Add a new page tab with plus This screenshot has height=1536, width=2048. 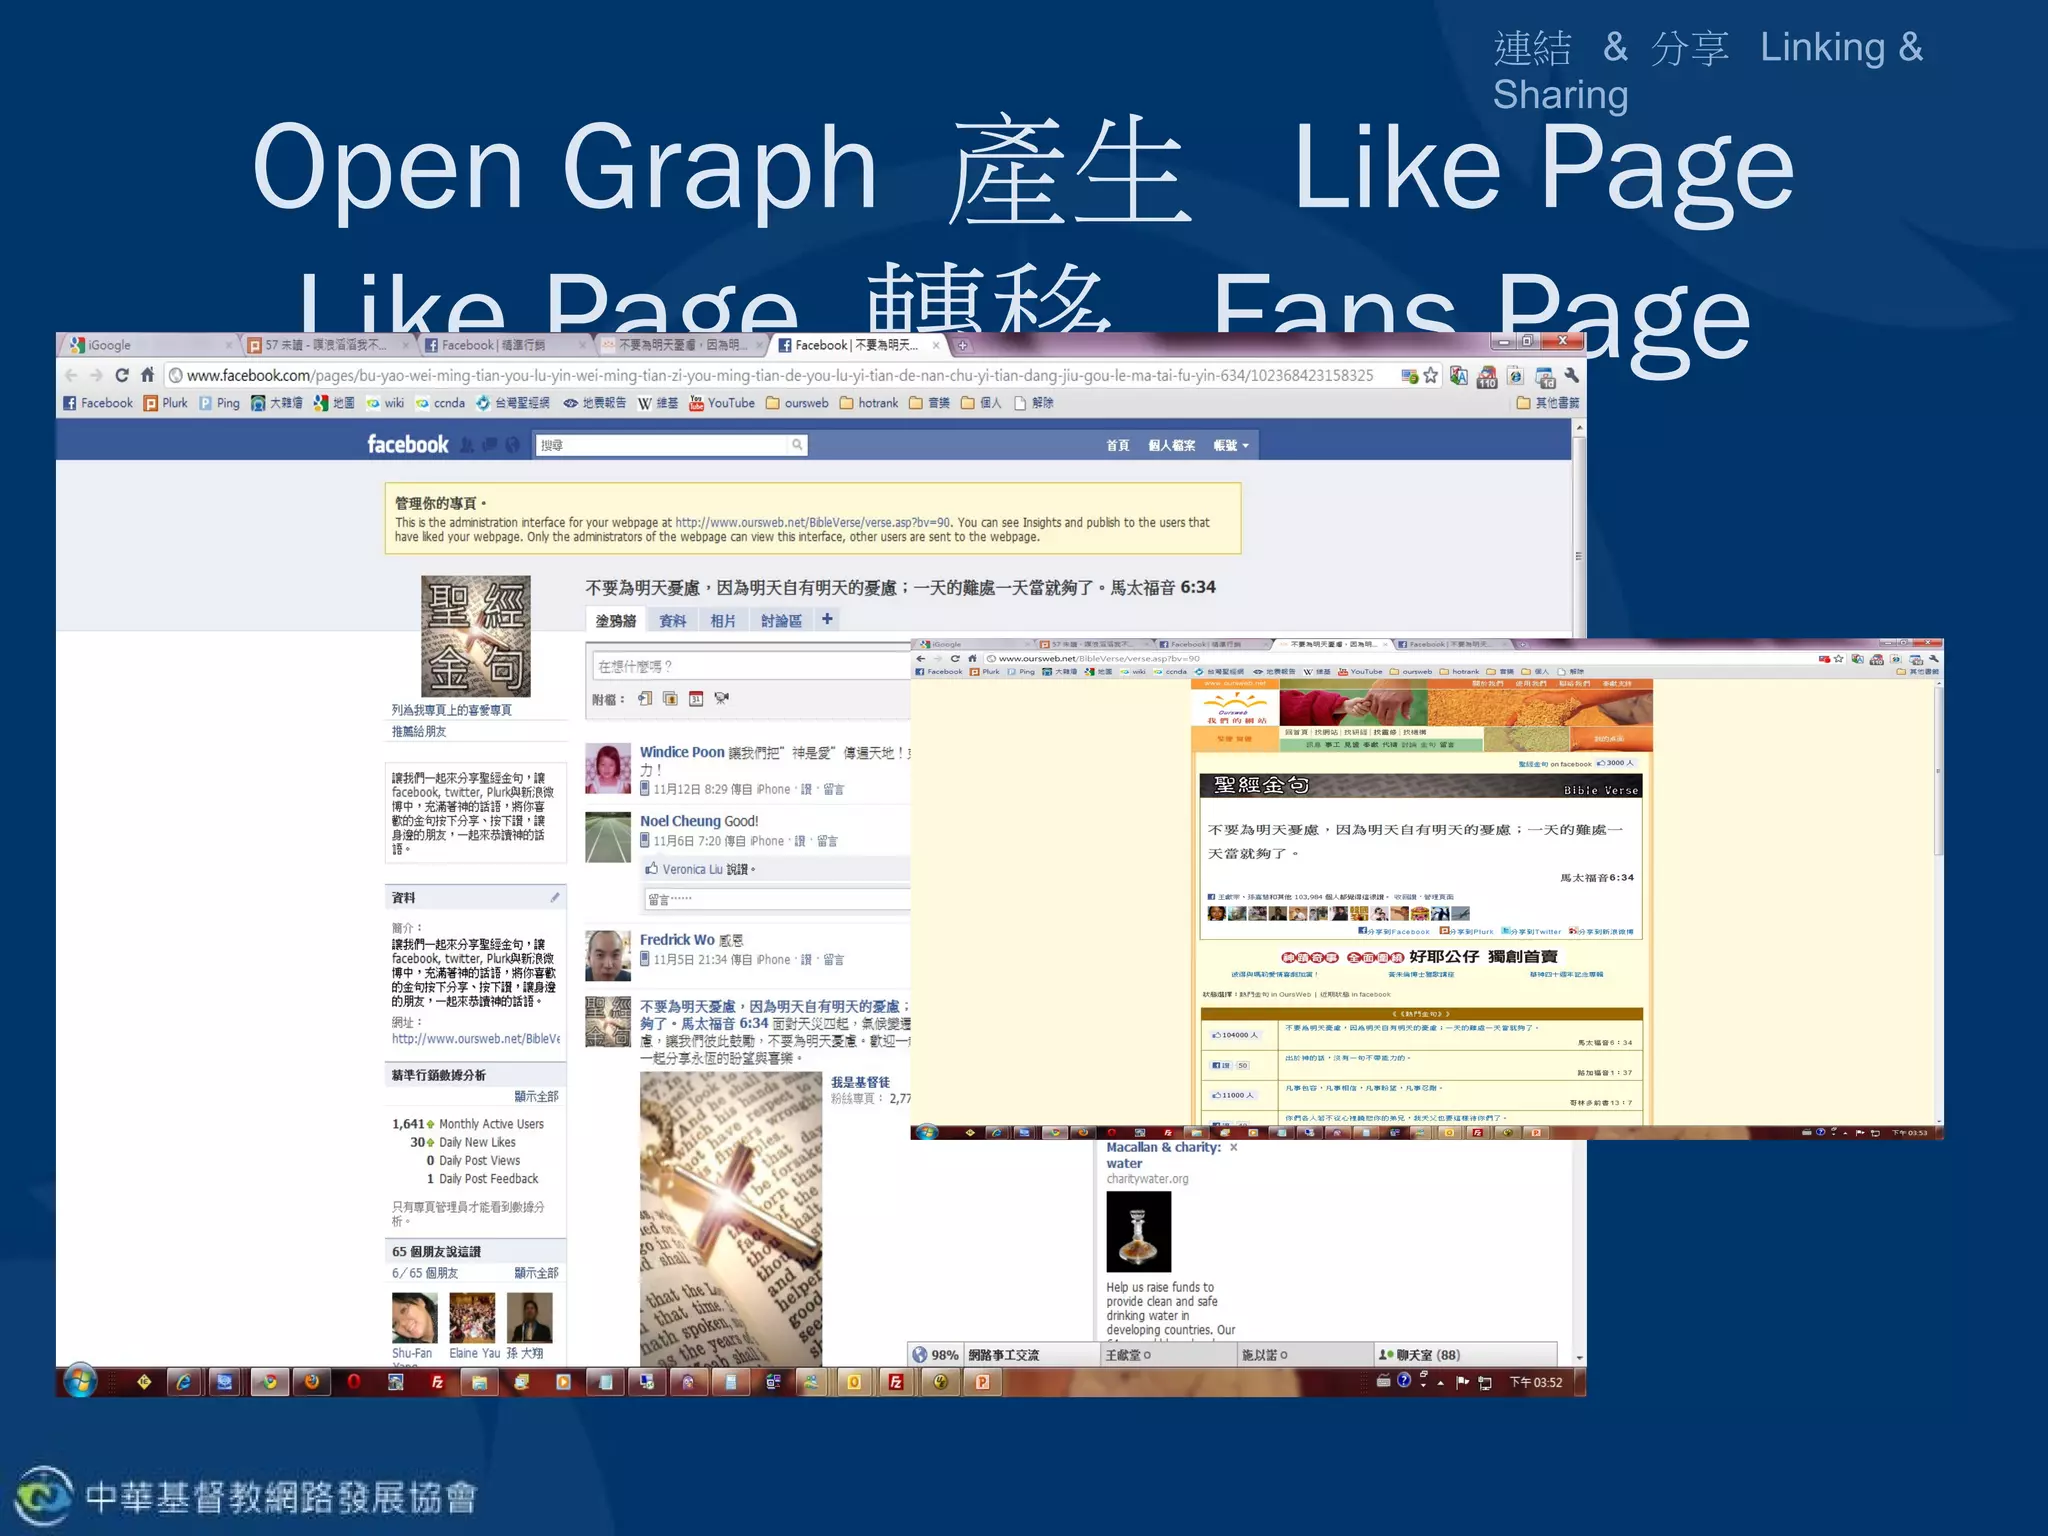pos(827,620)
